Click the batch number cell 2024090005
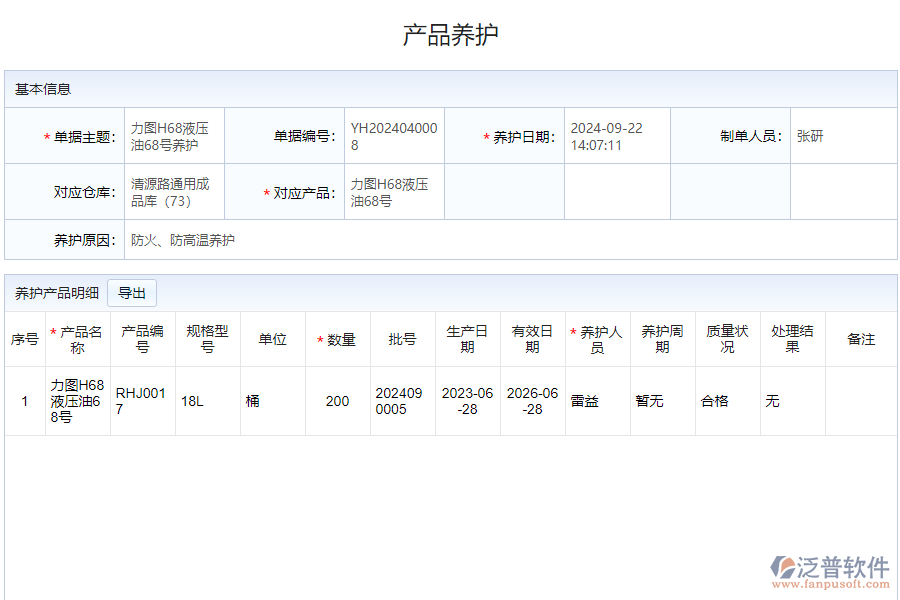 tap(392, 401)
